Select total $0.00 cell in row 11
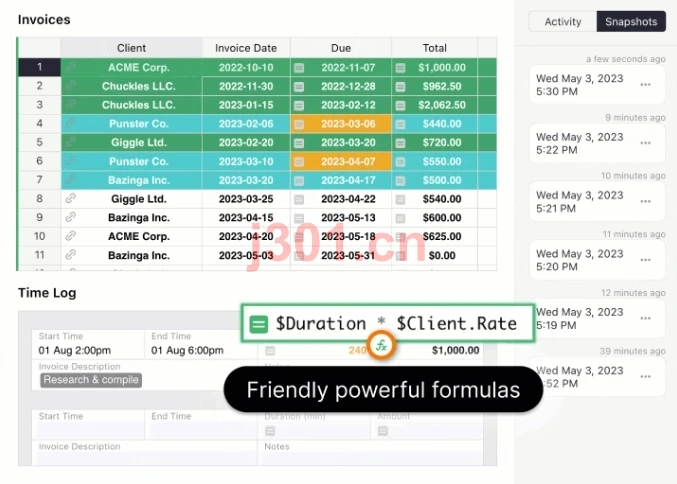The image size is (677, 484). click(434, 256)
